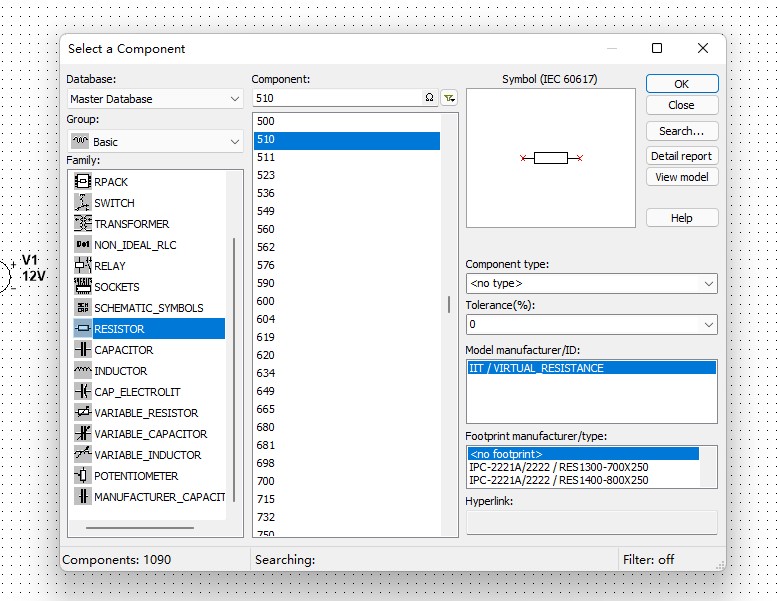Select component value 700

[x=346, y=481]
